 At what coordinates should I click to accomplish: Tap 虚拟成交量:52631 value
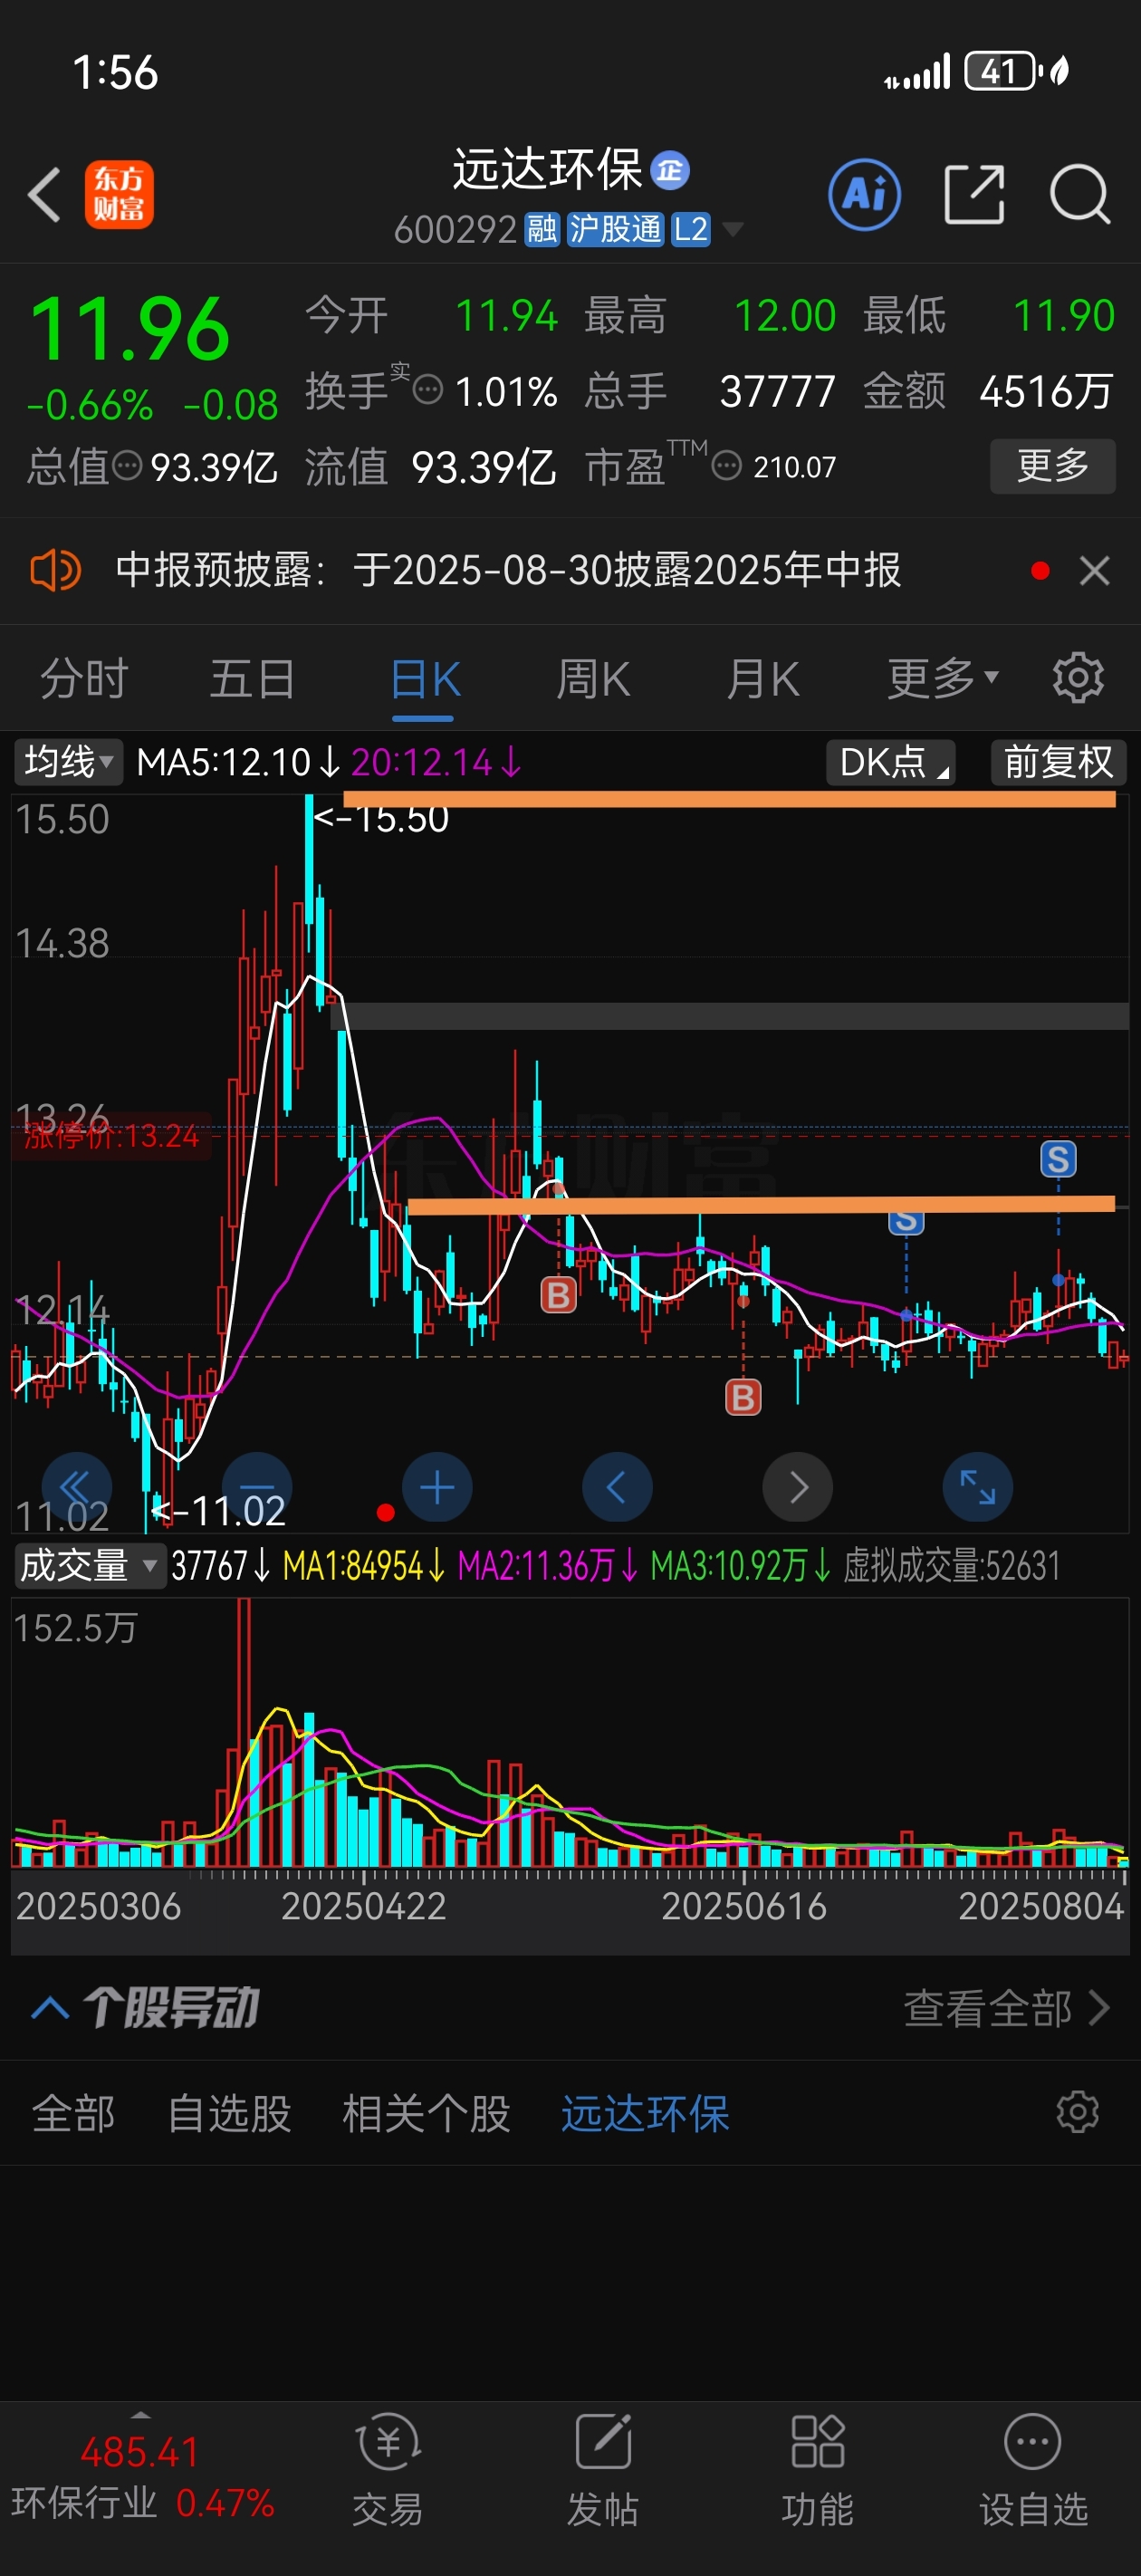(952, 1566)
